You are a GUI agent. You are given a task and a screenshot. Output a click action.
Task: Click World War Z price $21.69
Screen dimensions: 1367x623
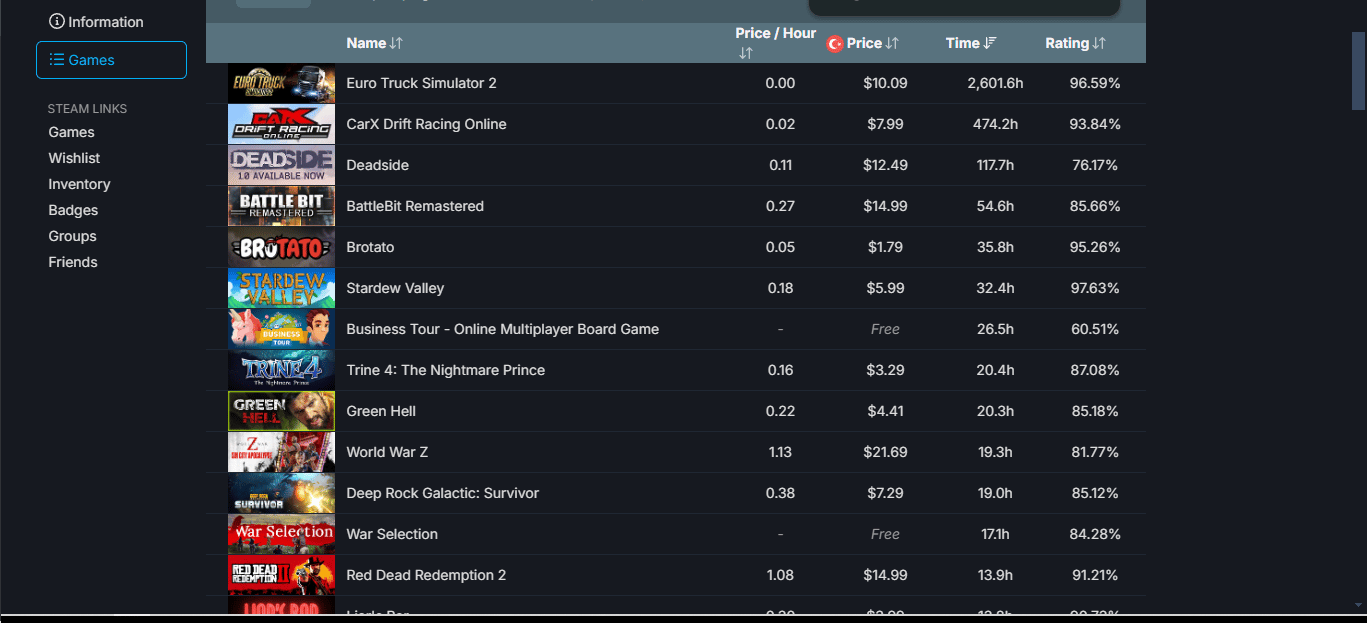(885, 452)
